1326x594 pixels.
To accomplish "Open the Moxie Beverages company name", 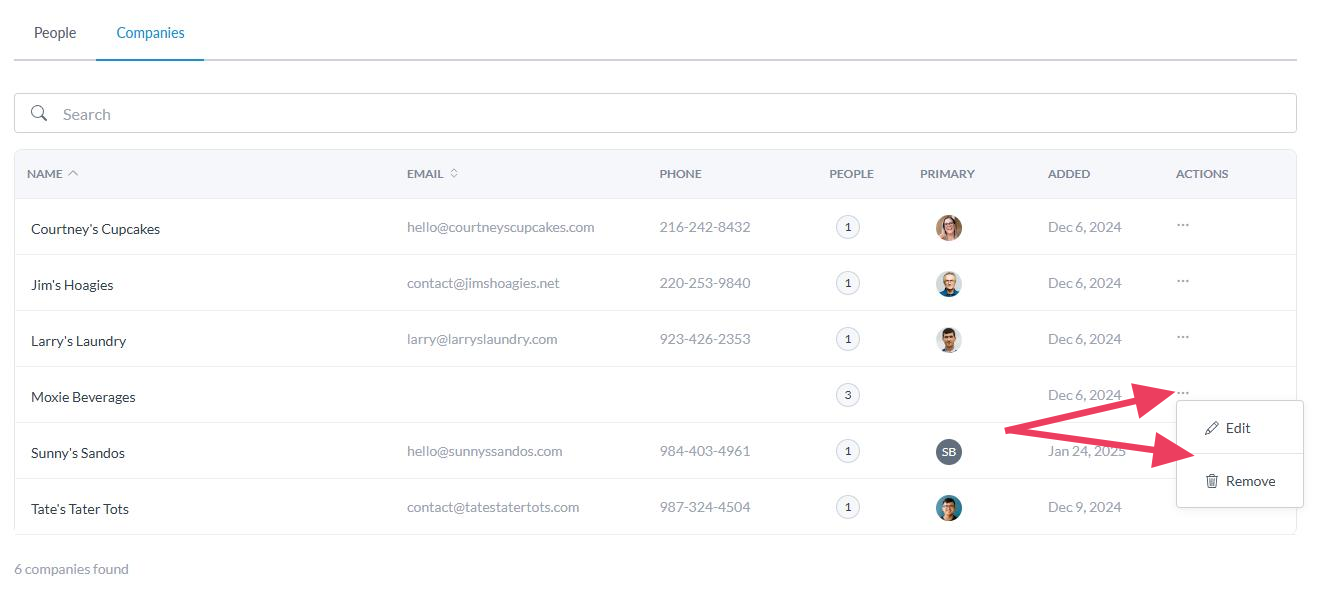I will click(83, 397).
